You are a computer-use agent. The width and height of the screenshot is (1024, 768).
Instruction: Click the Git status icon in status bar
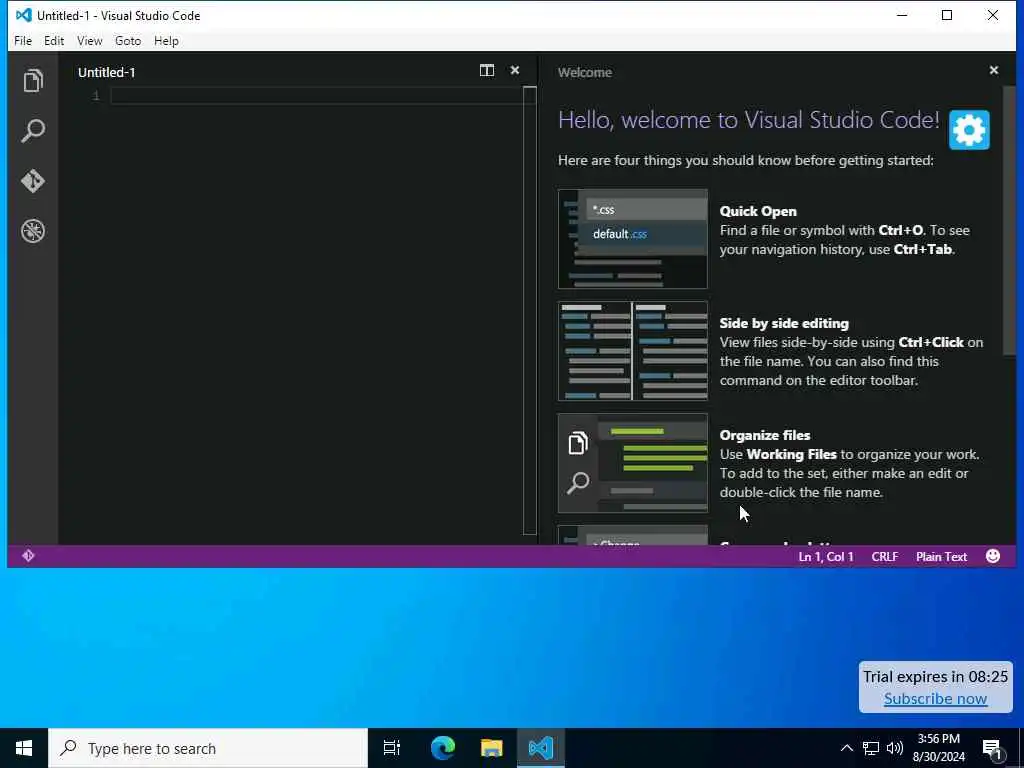click(28, 556)
